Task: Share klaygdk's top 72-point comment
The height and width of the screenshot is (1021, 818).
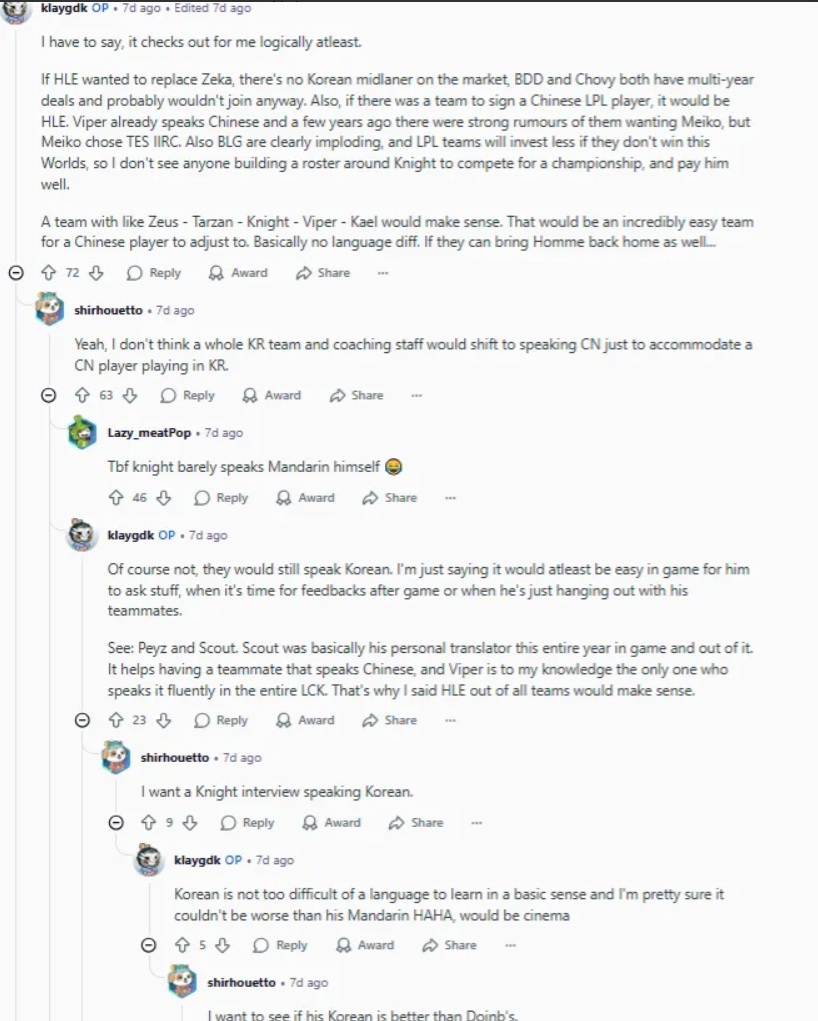Action: coord(323,273)
